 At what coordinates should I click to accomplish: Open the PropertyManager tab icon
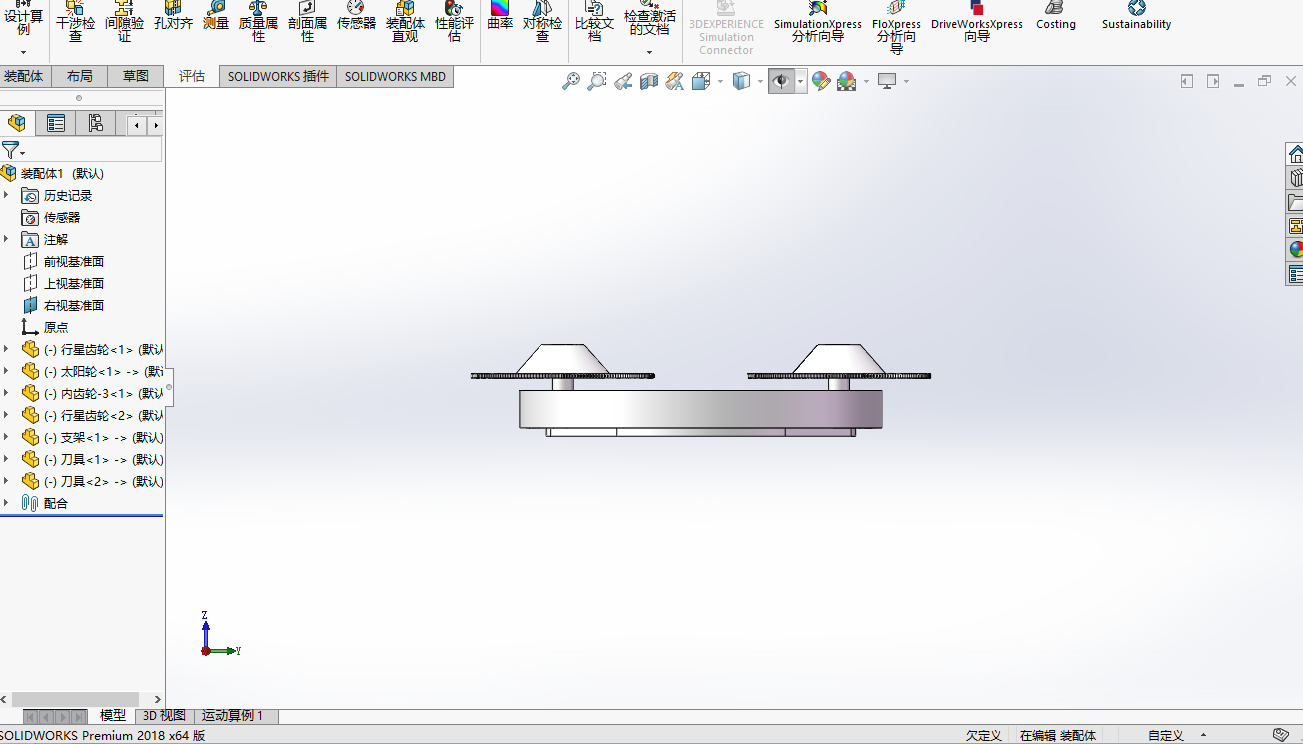(x=56, y=123)
